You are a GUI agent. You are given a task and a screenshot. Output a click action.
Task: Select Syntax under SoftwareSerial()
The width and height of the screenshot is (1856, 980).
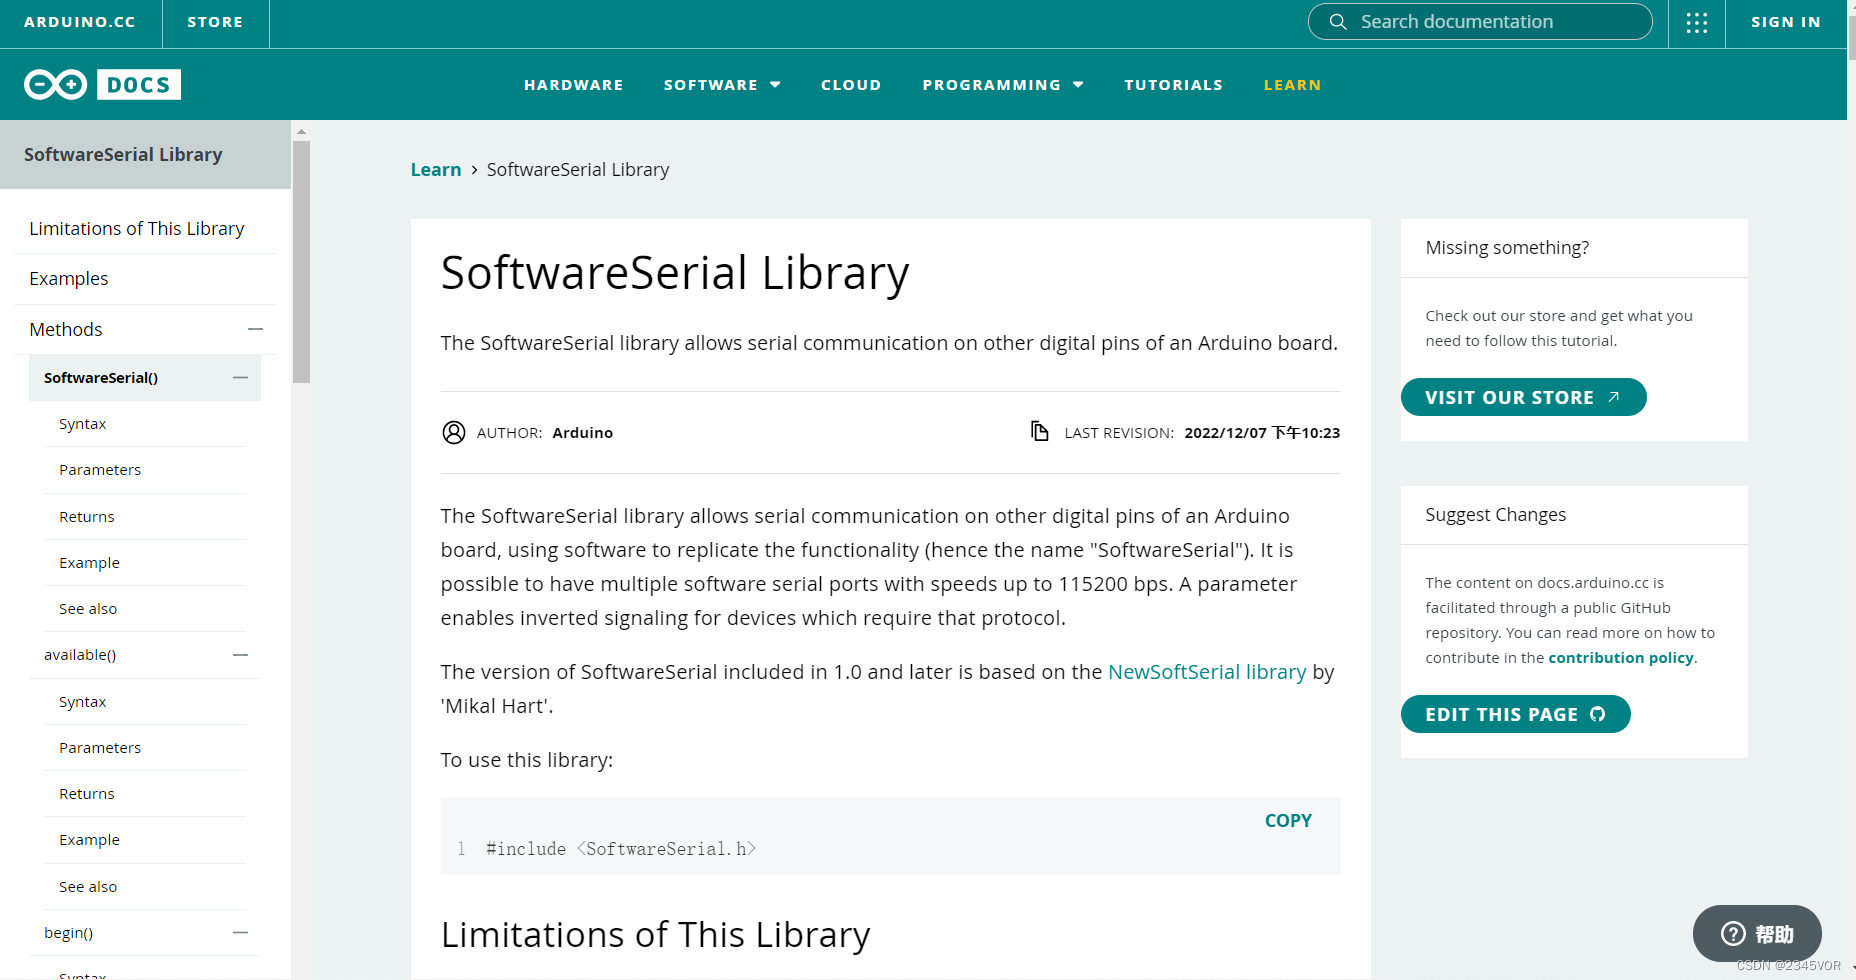point(83,424)
